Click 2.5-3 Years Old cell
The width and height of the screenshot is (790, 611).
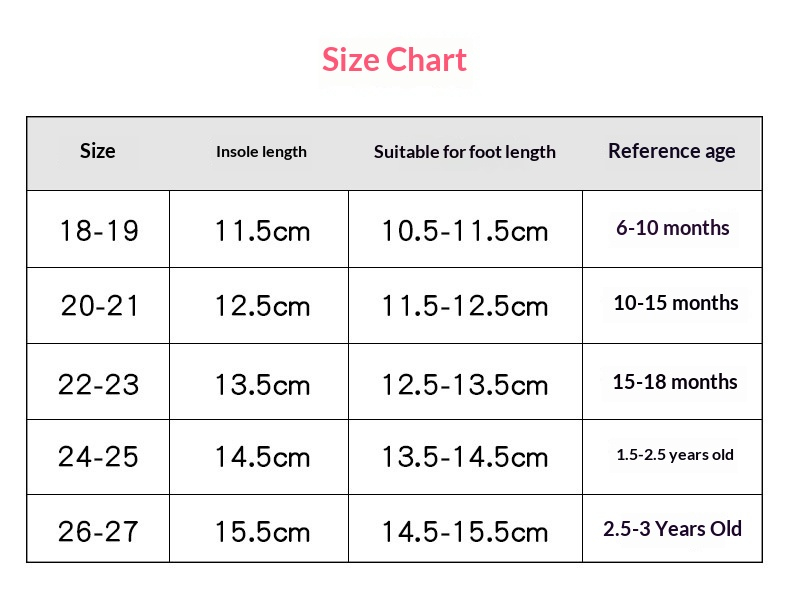672,529
